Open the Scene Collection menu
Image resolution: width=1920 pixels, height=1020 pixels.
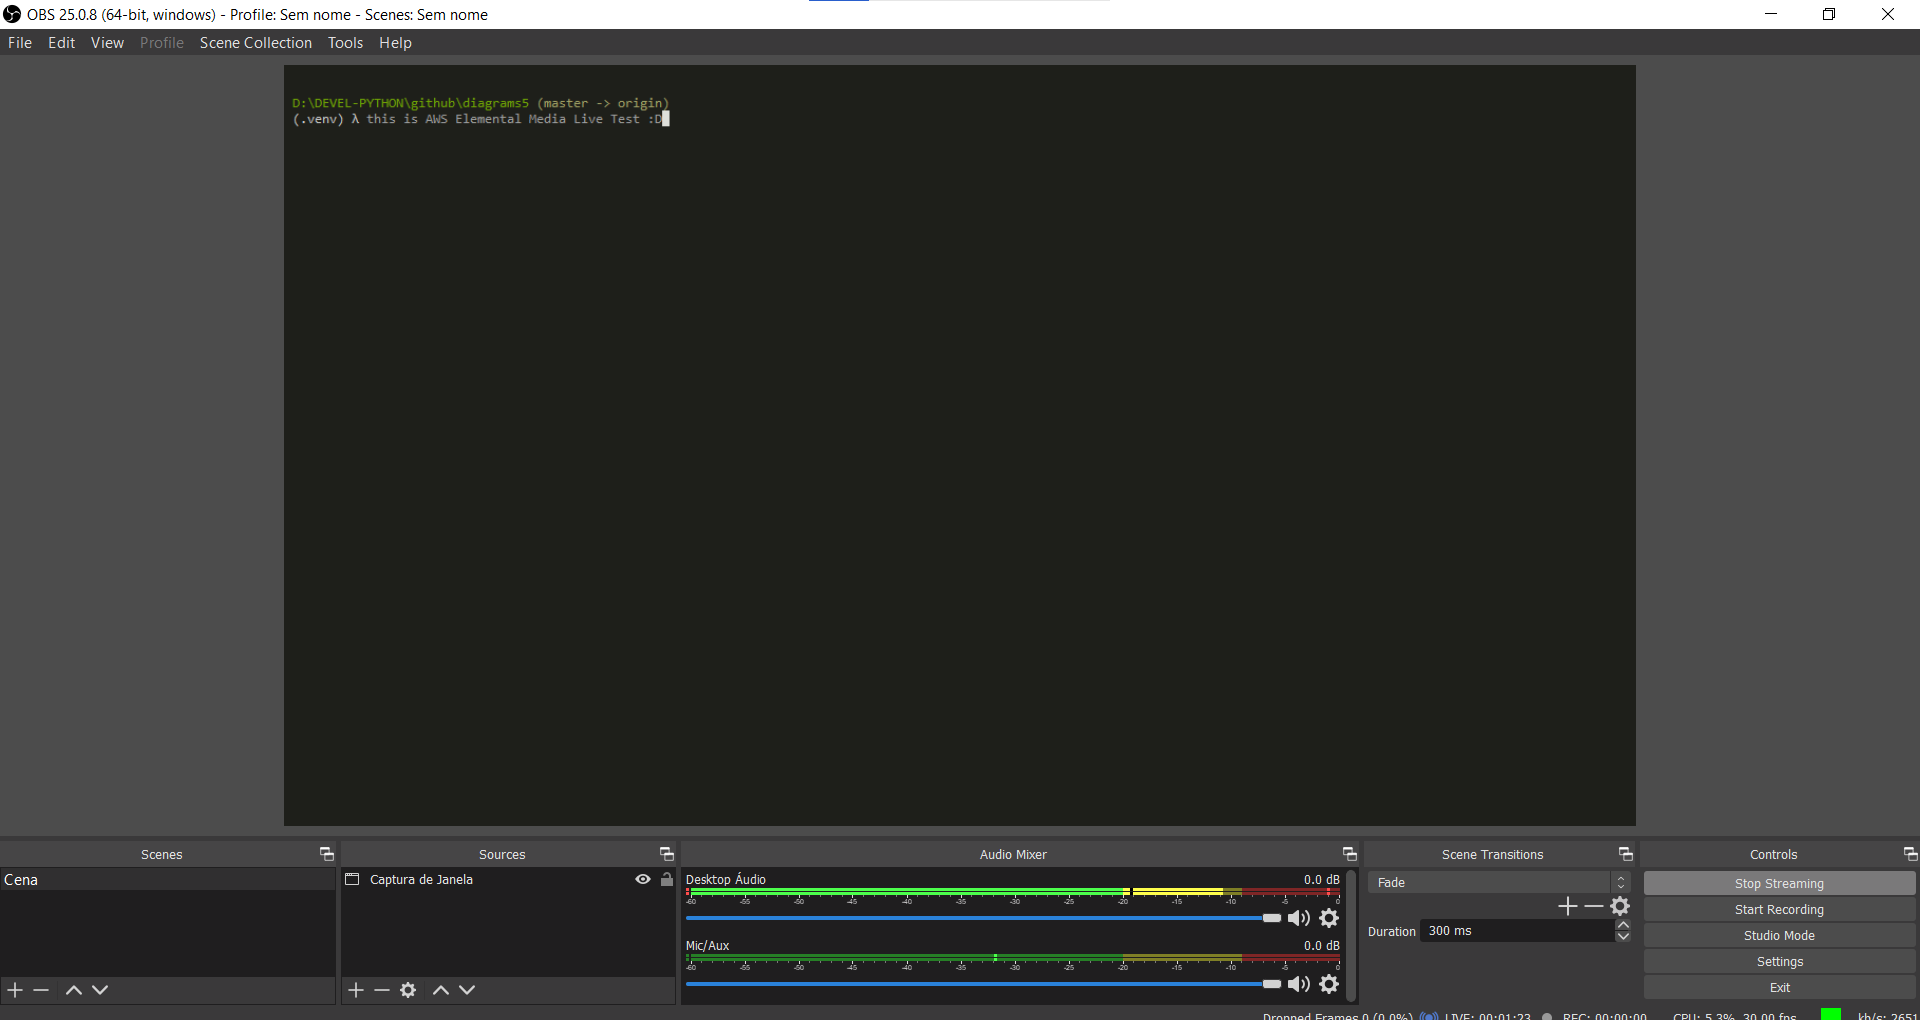click(256, 42)
